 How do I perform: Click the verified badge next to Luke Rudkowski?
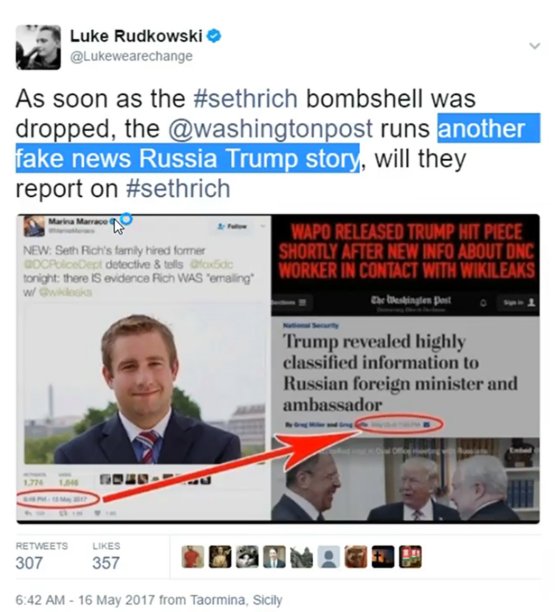pos(214,36)
